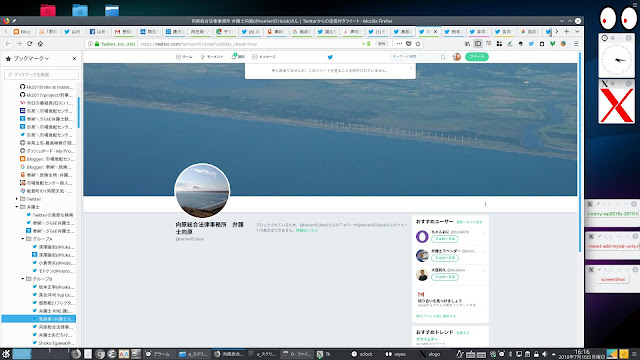The height and width of the screenshot is (360, 640).
Task: Close the active Twitter tab
Action: 435,31
